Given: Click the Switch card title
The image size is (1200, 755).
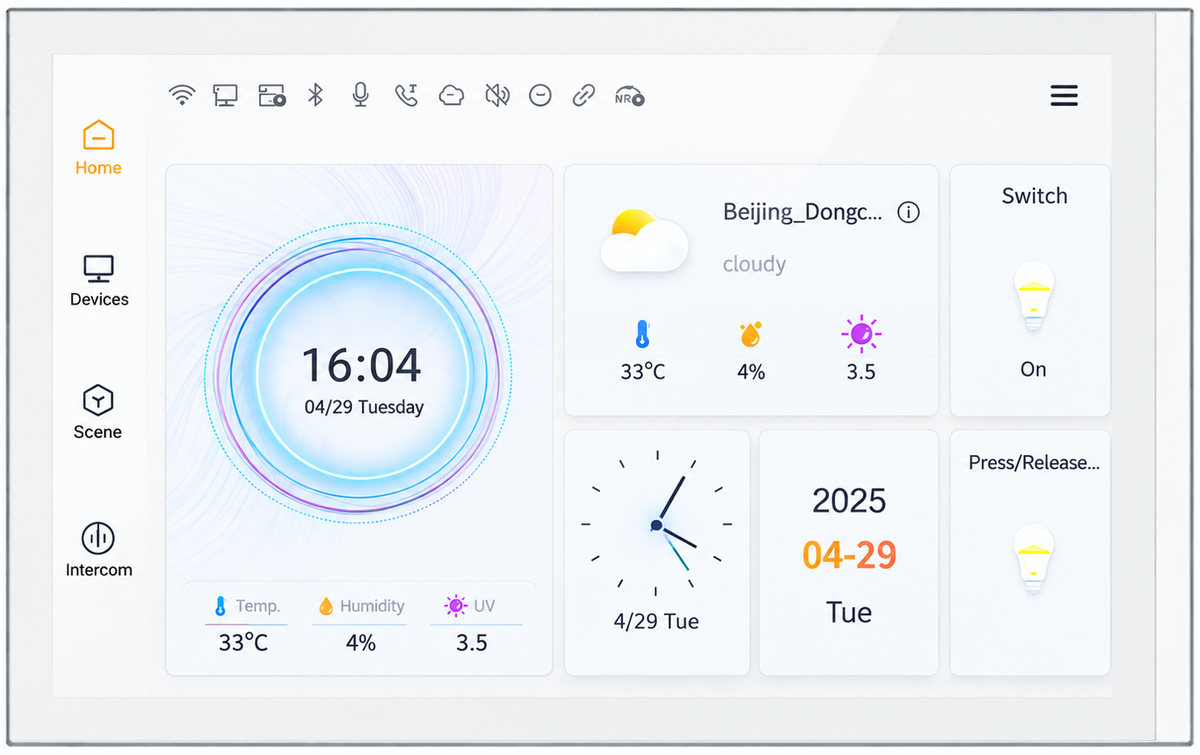Looking at the screenshot, I should (x=1034, y=196).
